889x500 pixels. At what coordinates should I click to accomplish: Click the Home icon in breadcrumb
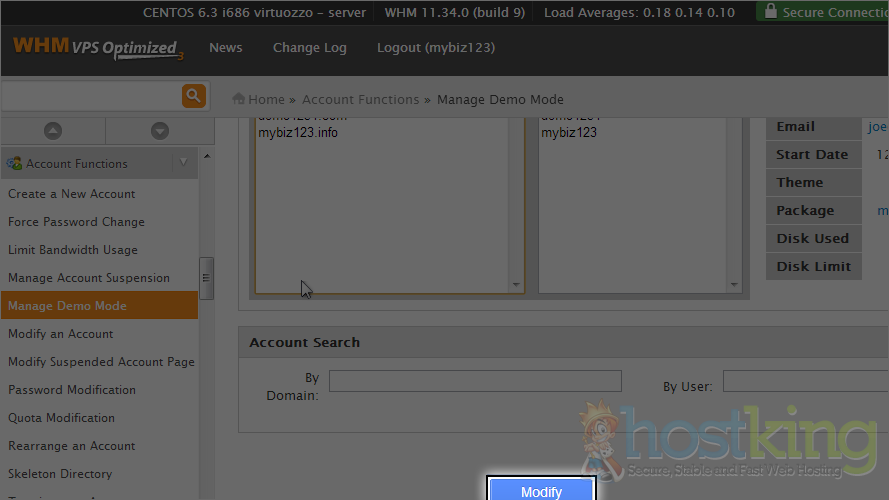click(x=239, y=99)
